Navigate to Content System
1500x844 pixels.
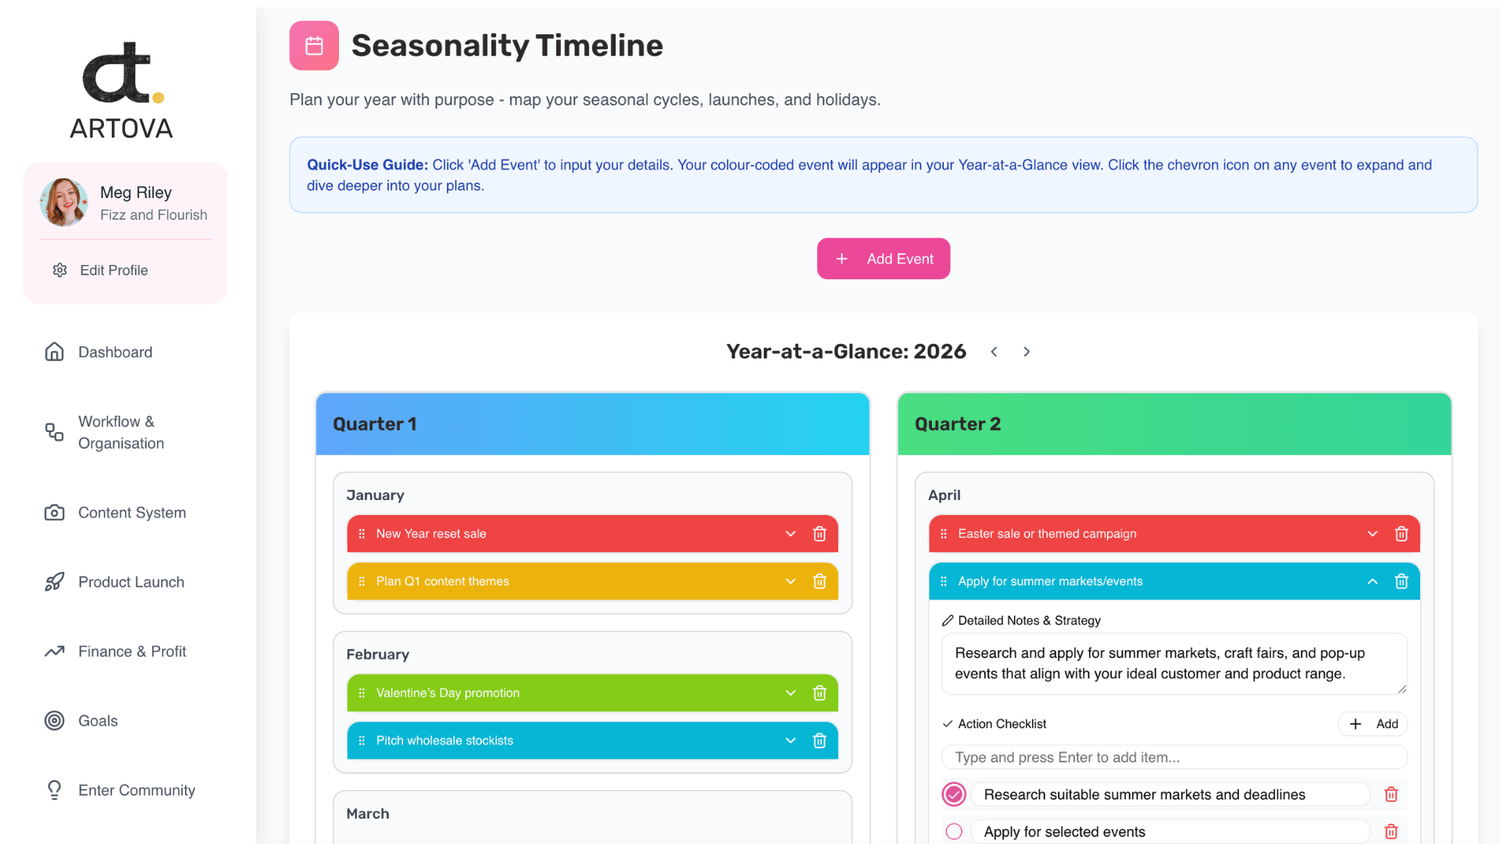132,513
